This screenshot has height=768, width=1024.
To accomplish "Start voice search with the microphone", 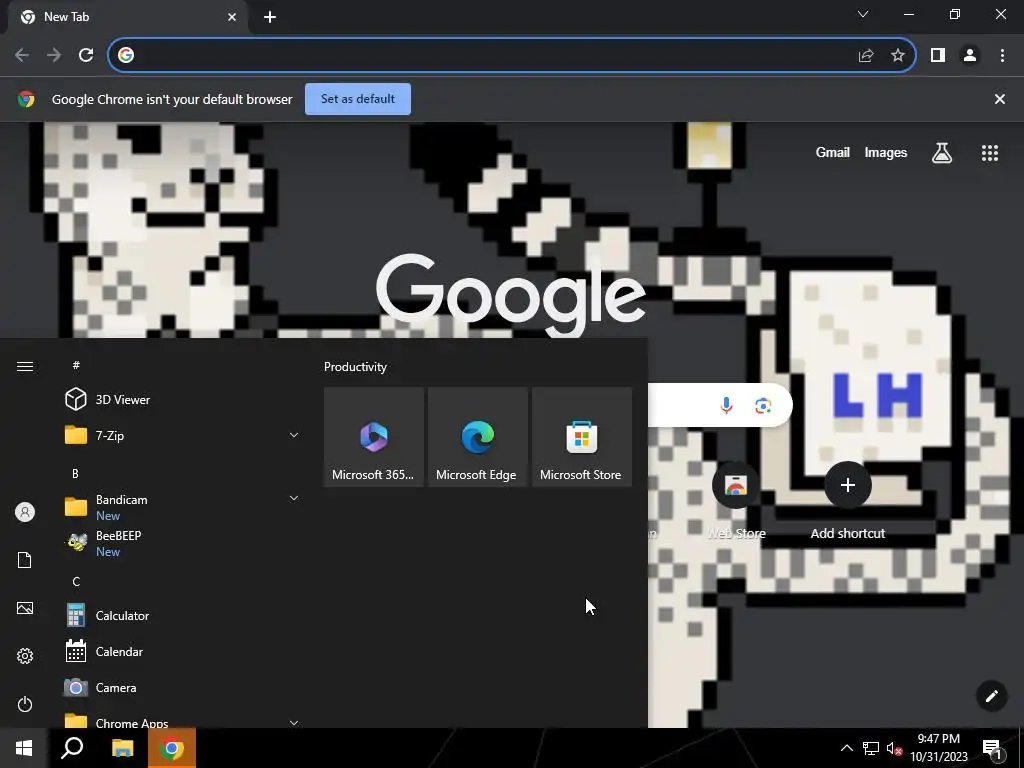I will [x=726, y=406].
